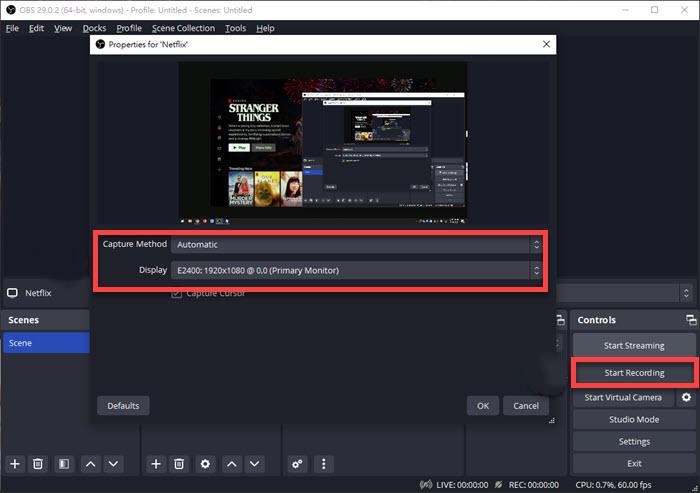Click the Properties dialog resize grip
Image resolution: width=700 pixels, height=493 pixels.
pyautogui.click(x=552, y=420)
